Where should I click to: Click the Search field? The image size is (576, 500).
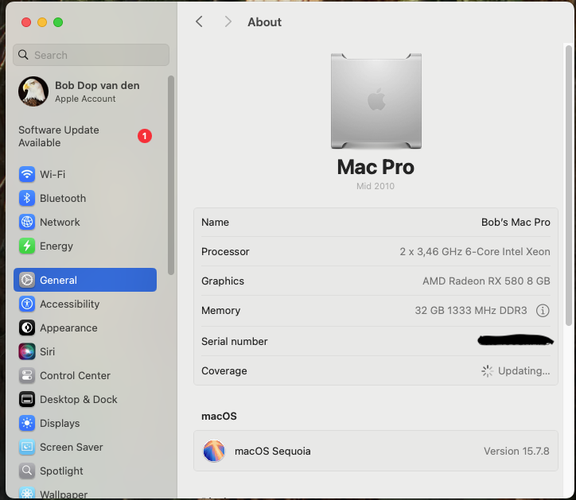(x=91, y=55)
